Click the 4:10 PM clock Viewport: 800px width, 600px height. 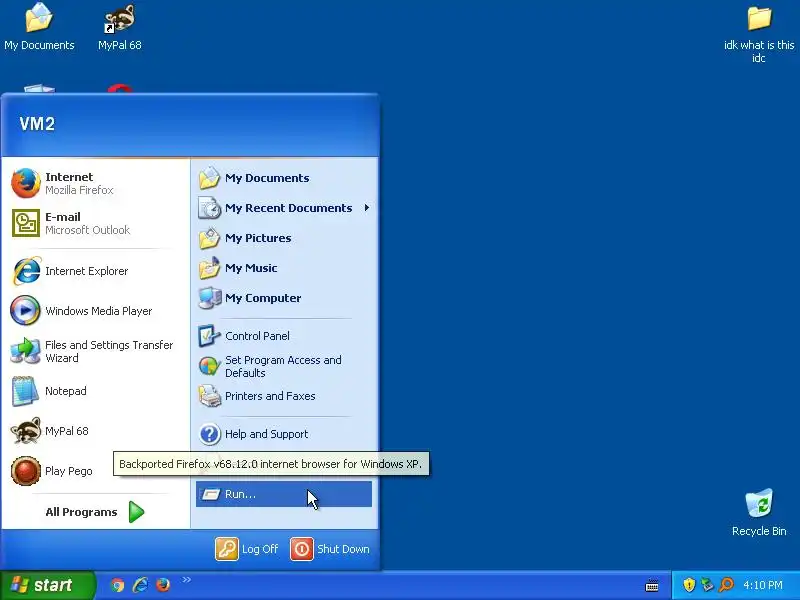[763, 585]
